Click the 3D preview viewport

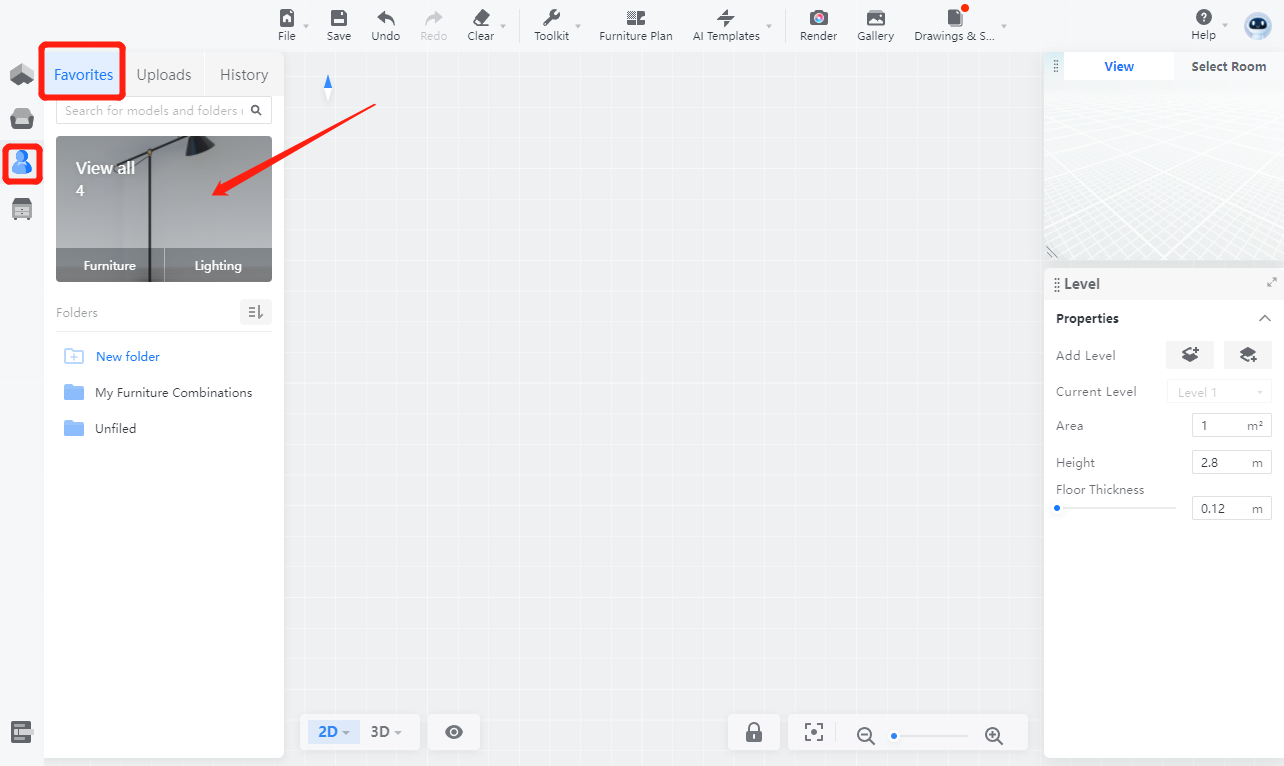coord(1164,170)
